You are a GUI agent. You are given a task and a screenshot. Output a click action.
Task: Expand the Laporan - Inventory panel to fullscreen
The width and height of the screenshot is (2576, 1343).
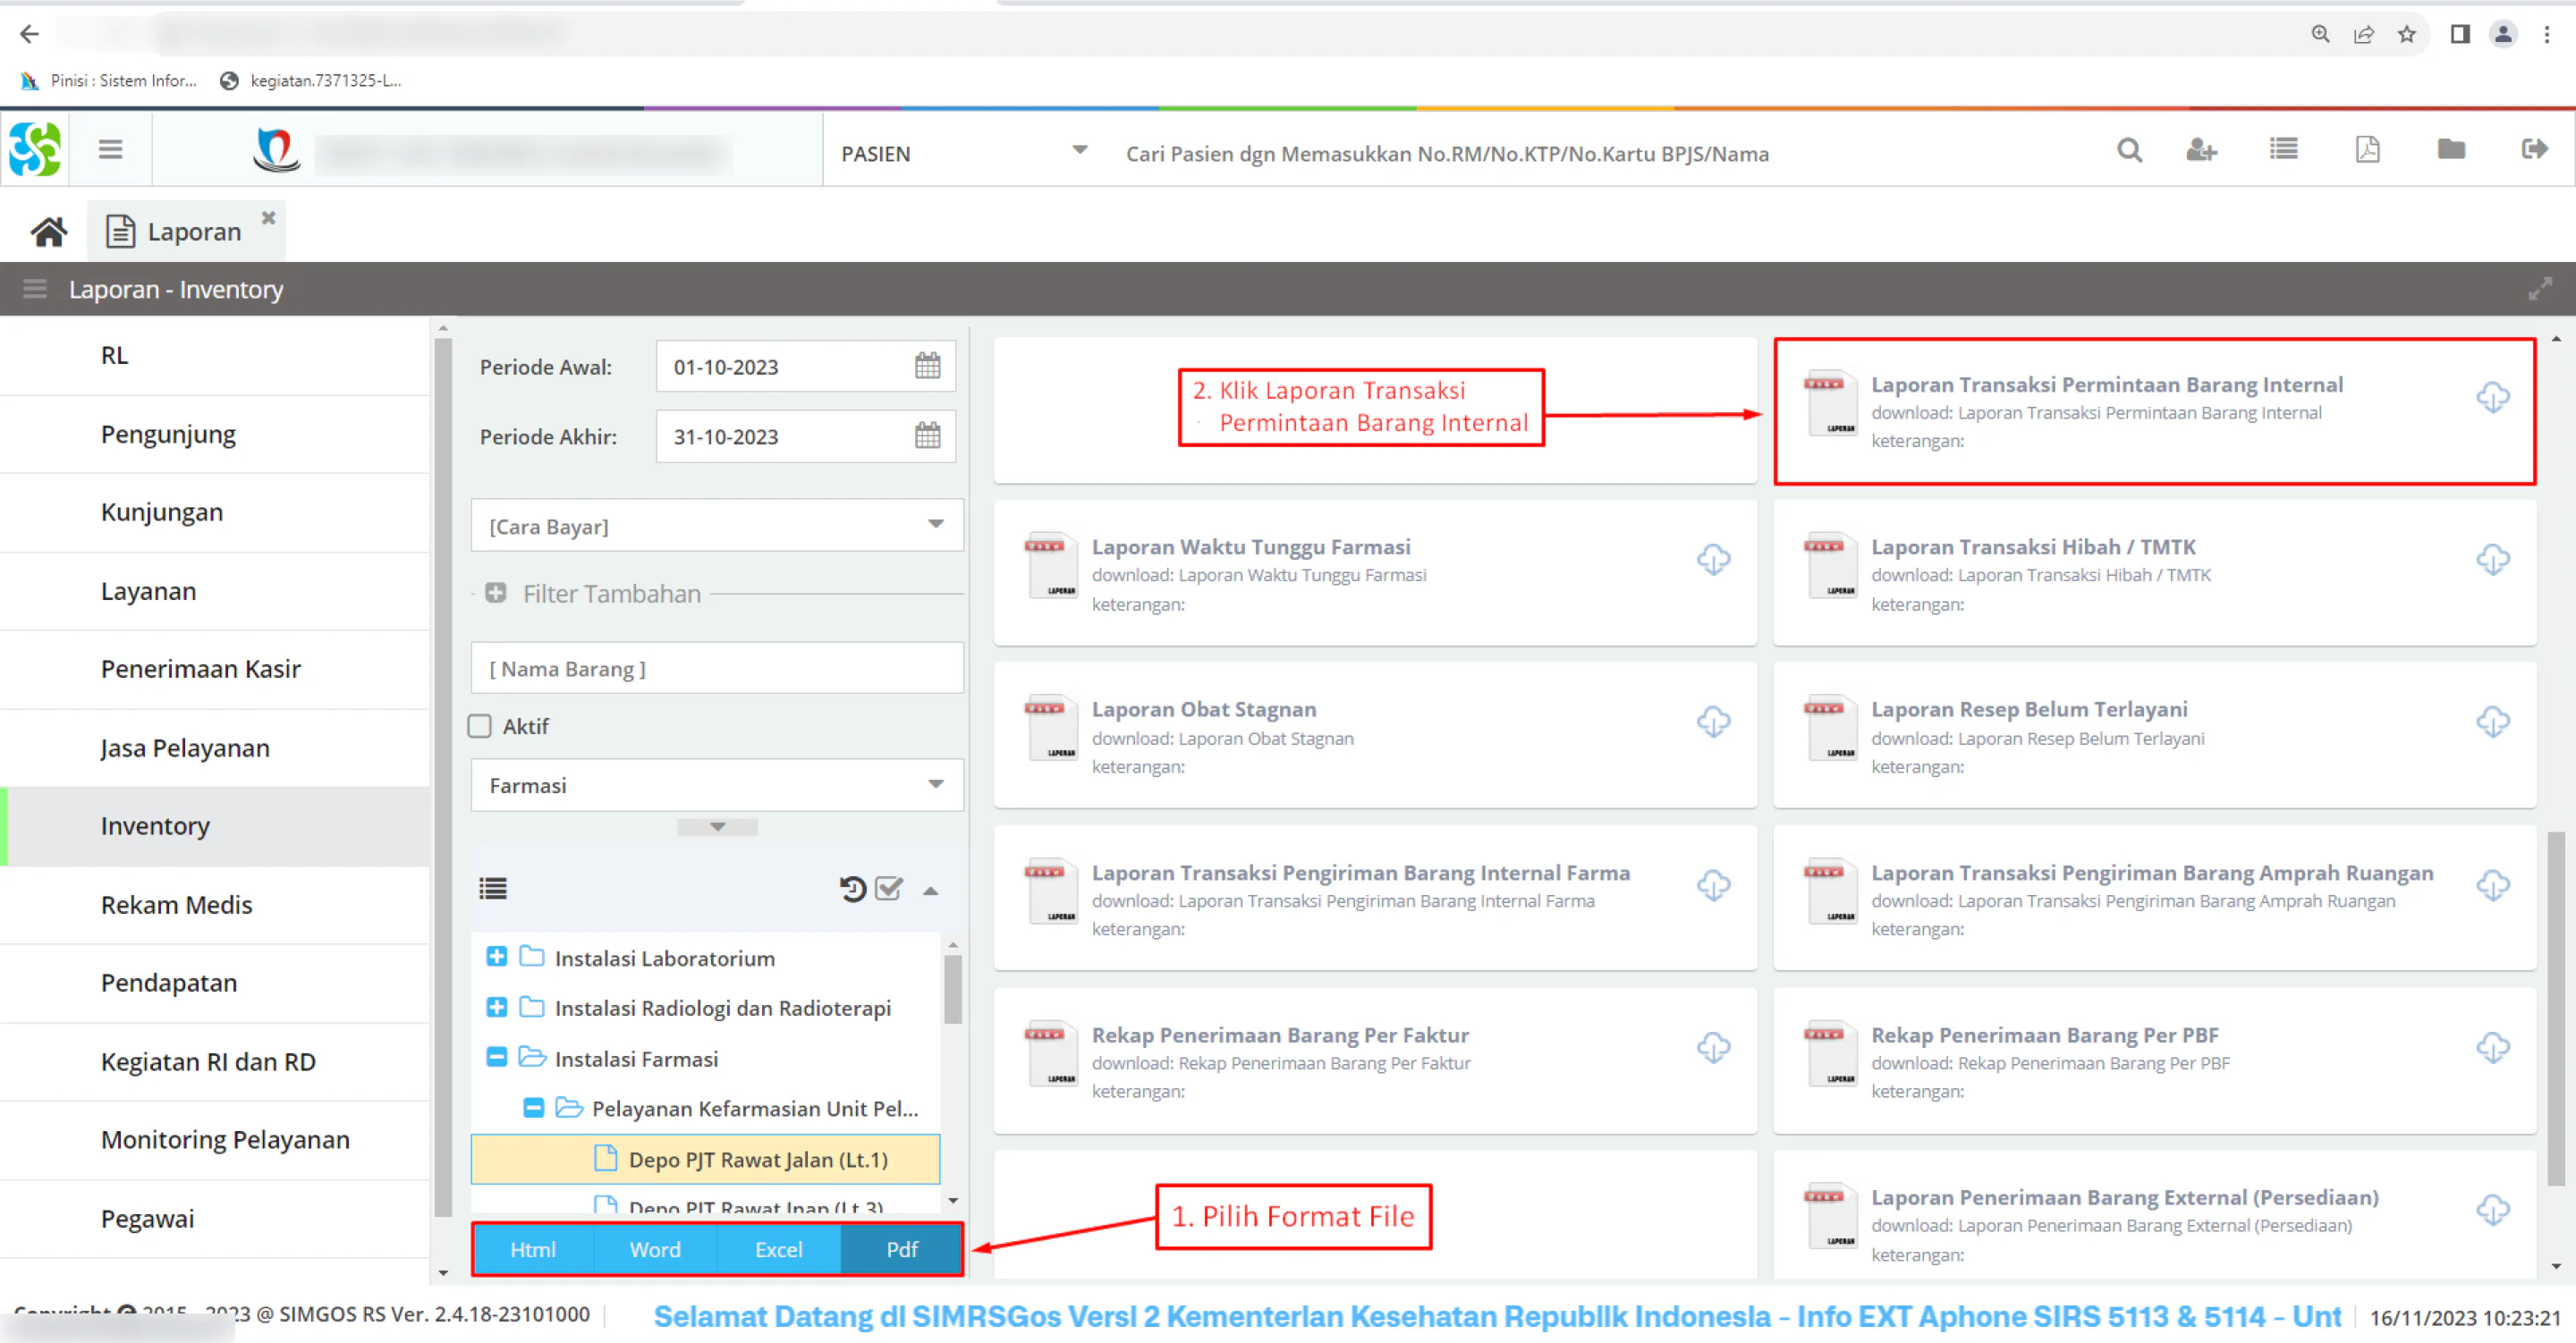2540,289
